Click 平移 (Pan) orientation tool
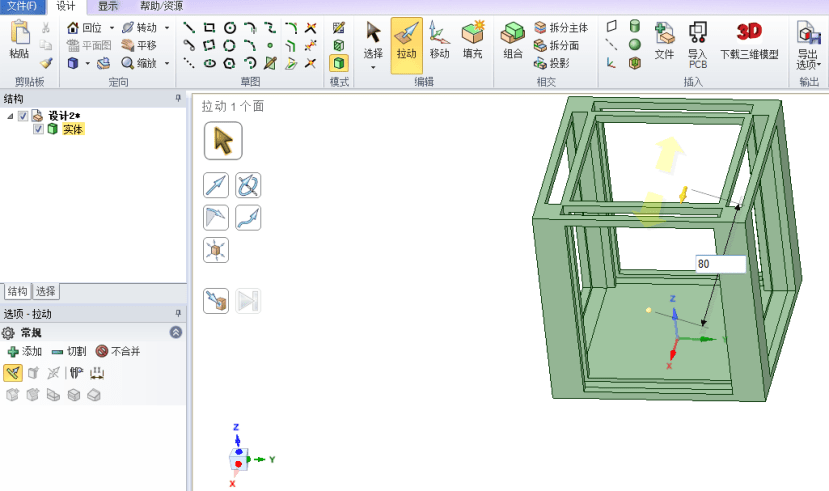This screenshot has height=491, width=829. click(139, 45)
